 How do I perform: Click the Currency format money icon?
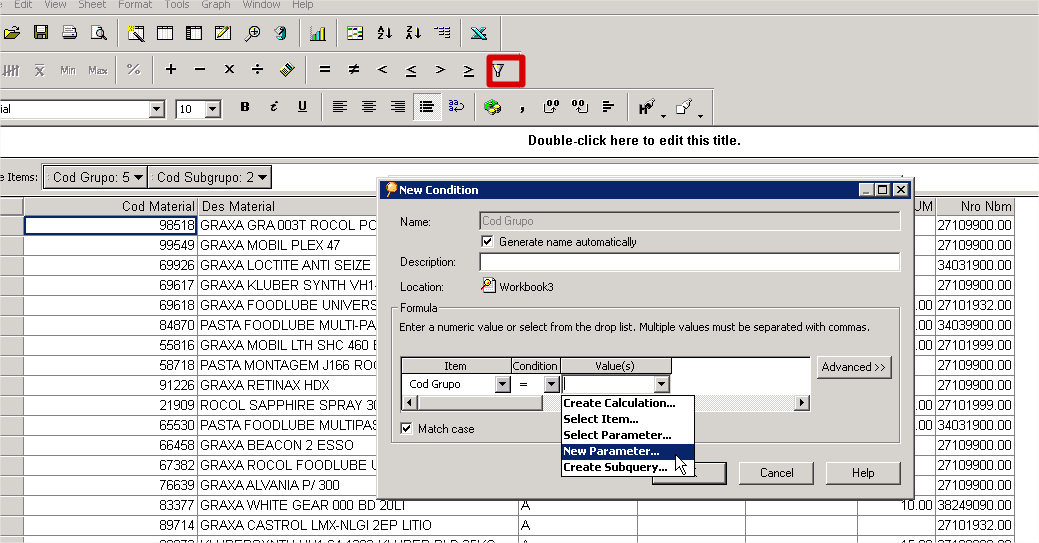point(492,107)
